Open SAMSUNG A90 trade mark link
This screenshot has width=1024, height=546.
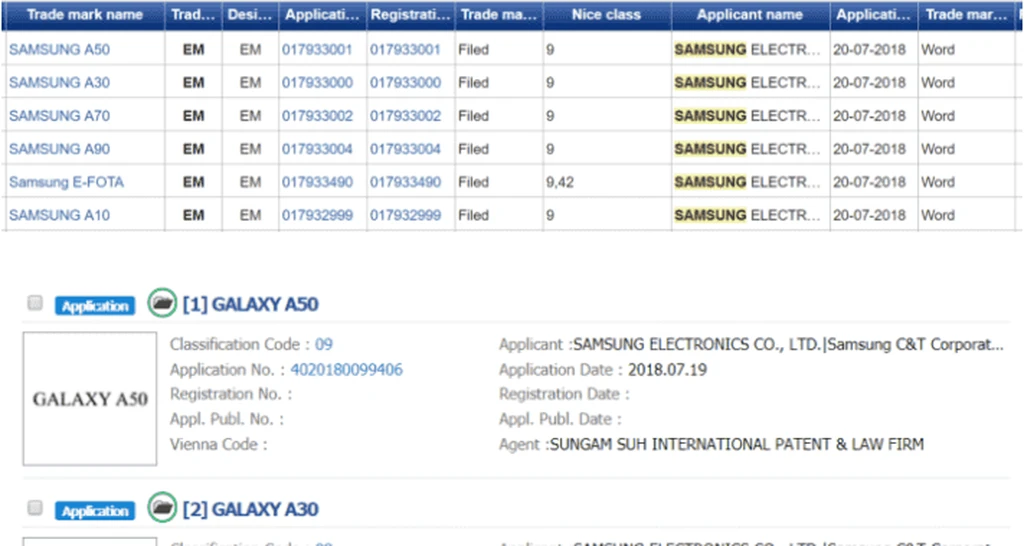(59, 150)
